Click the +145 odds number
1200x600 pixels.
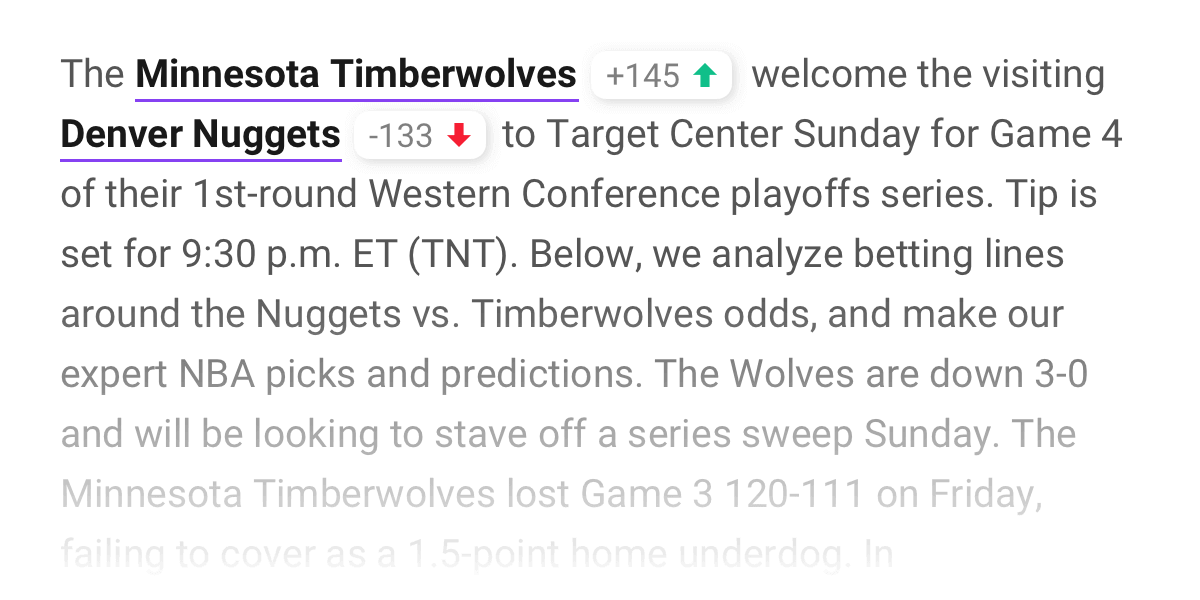coord(643,76)
